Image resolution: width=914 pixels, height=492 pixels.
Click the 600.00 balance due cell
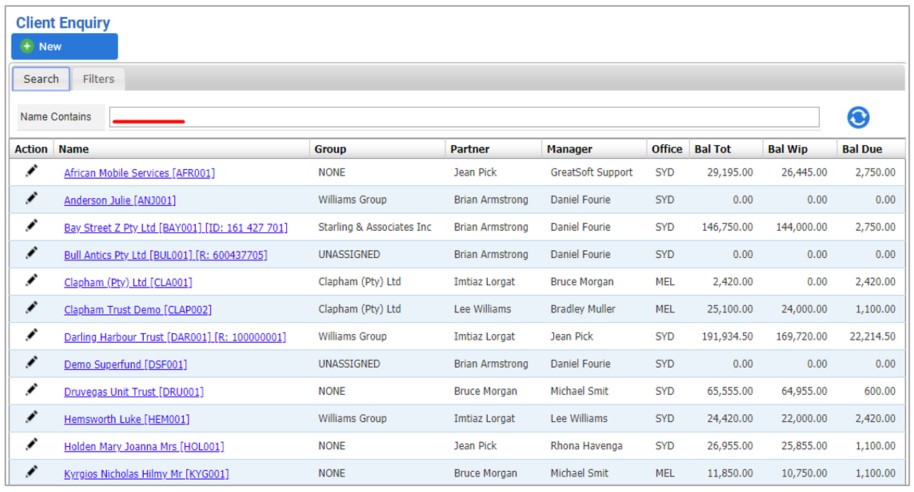pyautogui.click(x=880, y=391)
